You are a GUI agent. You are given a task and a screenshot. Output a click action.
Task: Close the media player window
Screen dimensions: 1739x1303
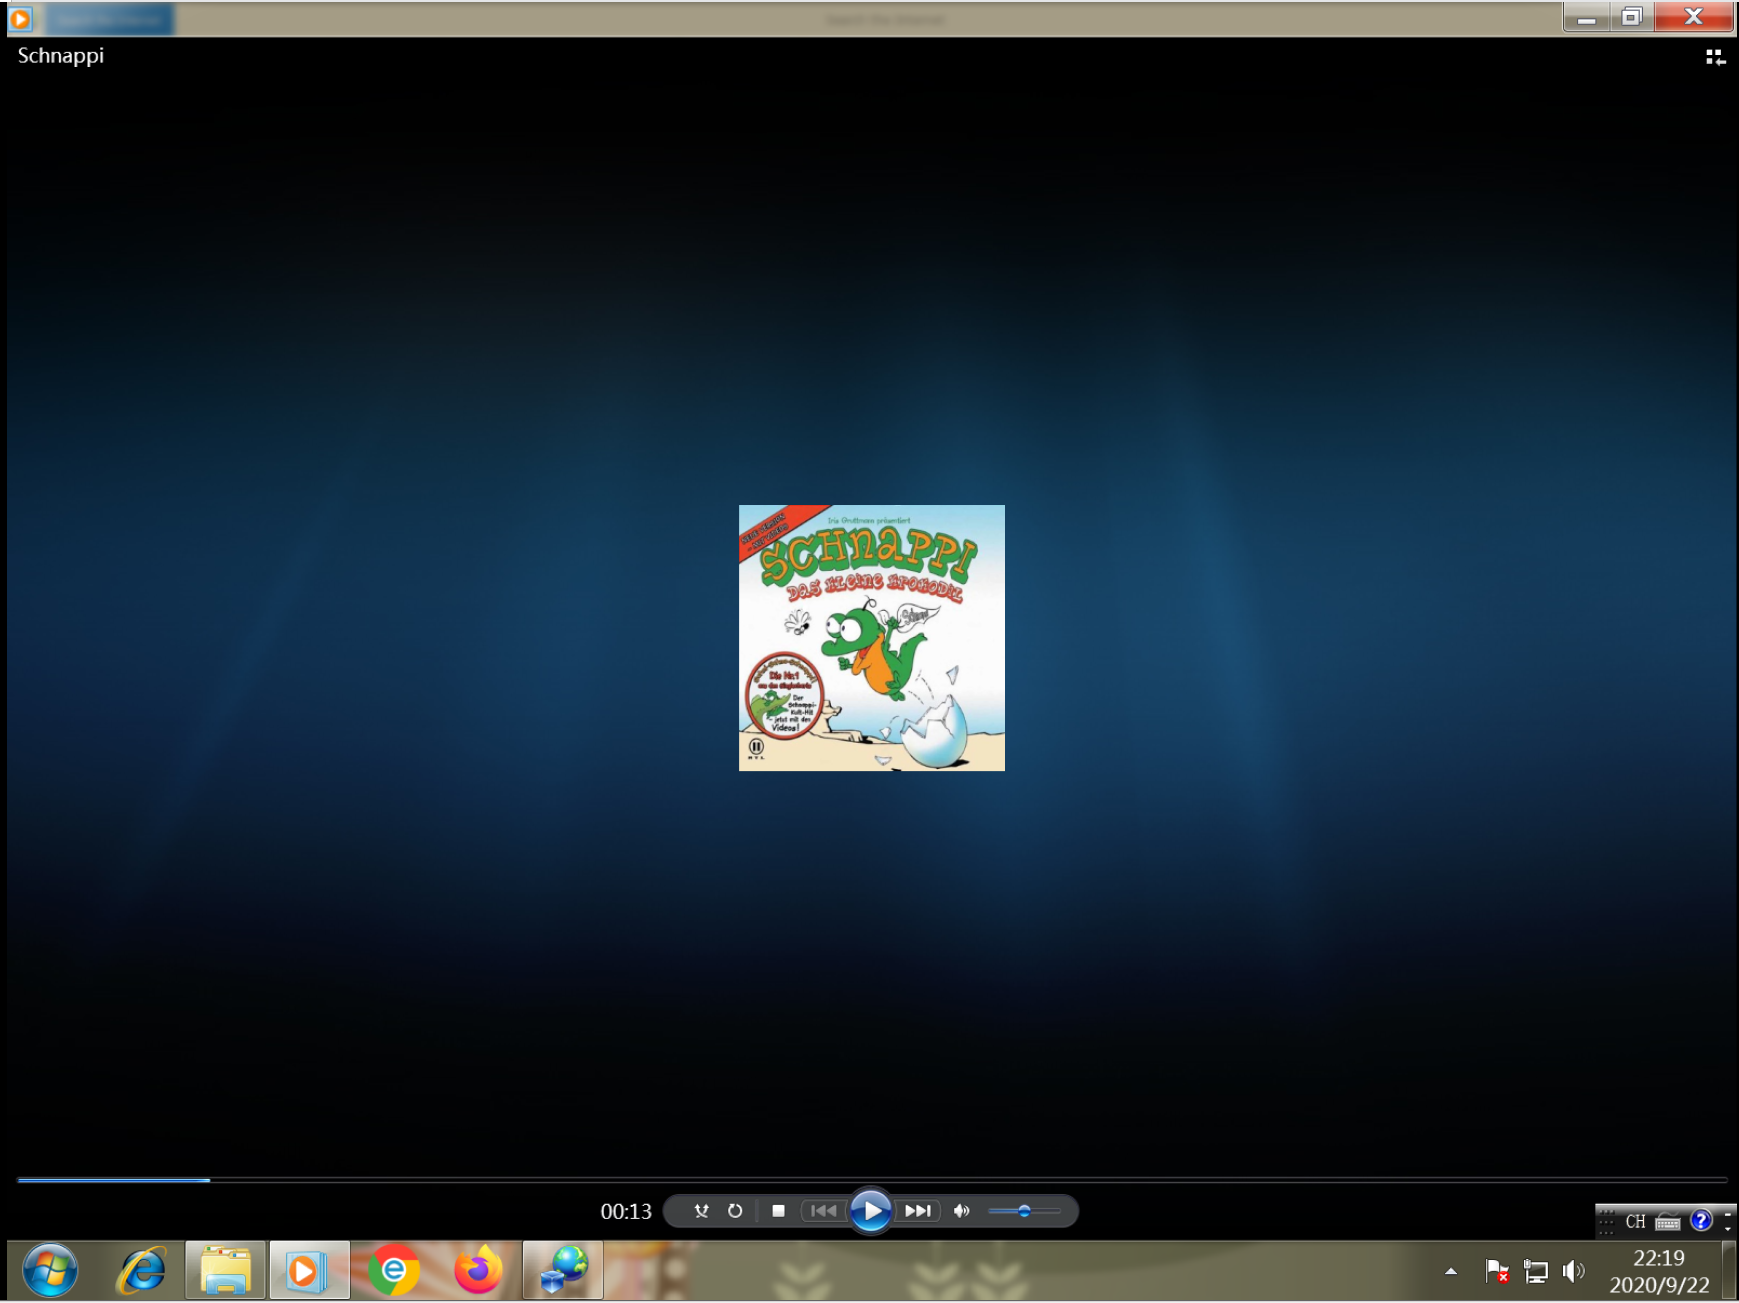[x=1694, y=18]
